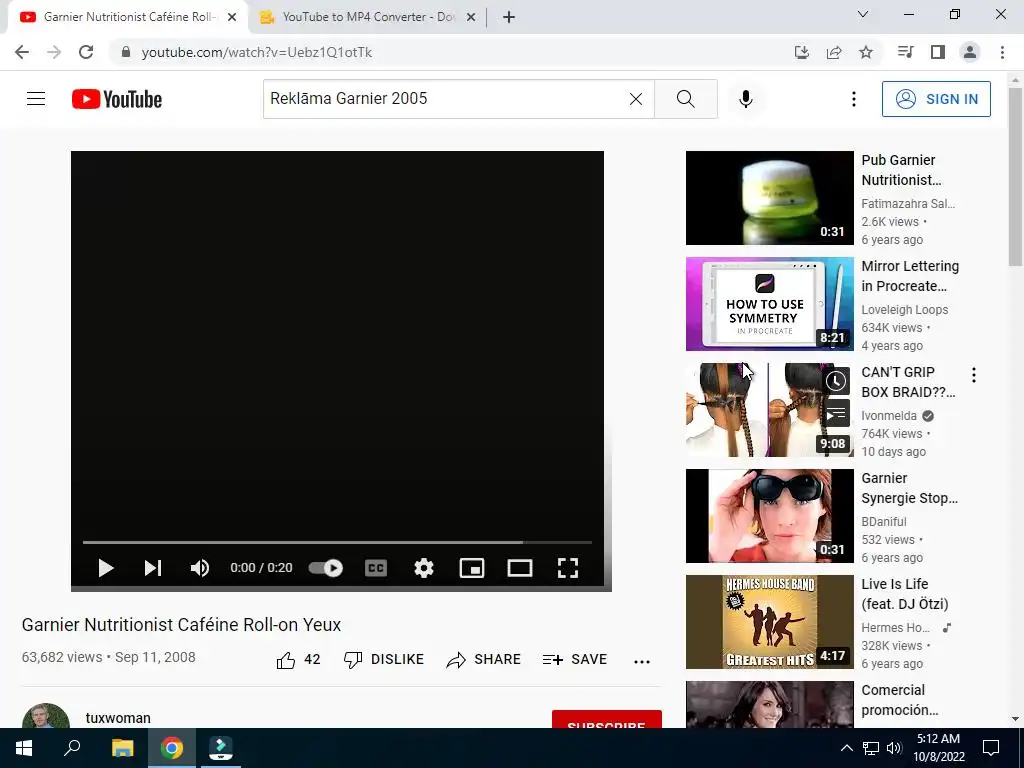Image resolution: width=1024 pixels, height=768 pixels.
Task: Install app icon in address bar
Action: click(802, 52)
